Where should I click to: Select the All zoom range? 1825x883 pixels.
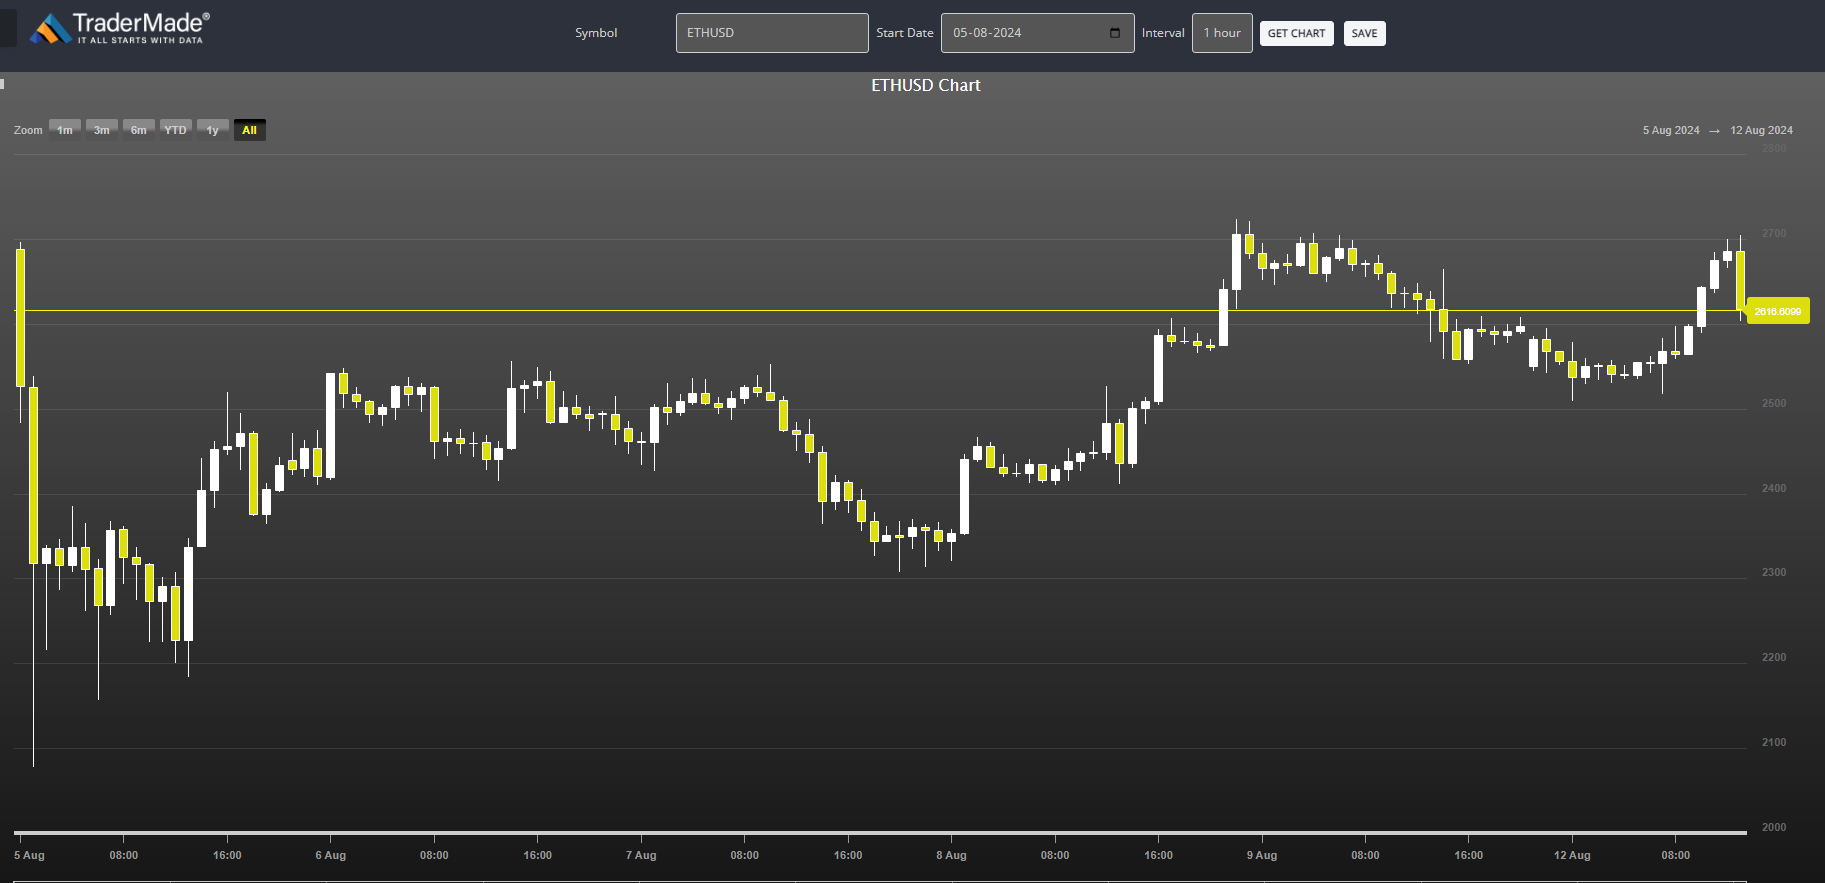tap(250, 130)
